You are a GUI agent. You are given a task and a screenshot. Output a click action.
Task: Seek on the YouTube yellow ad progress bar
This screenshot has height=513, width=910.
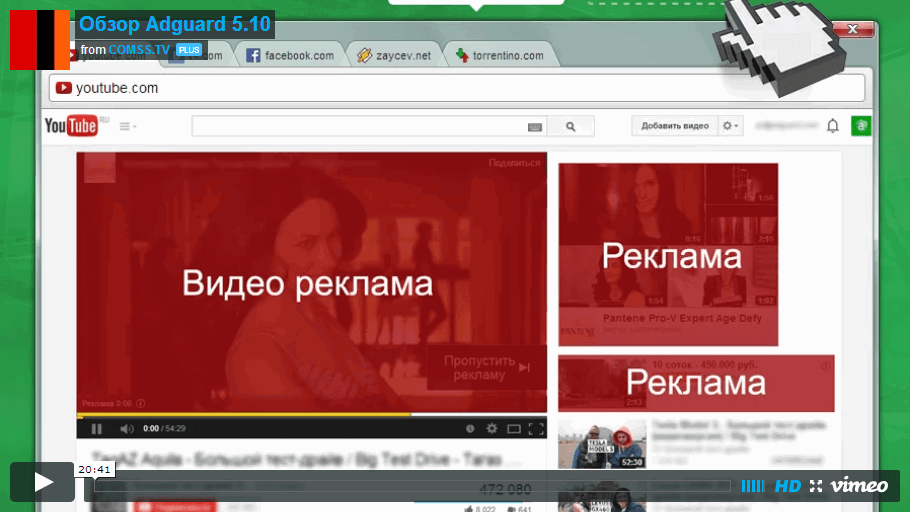point(312,414)
